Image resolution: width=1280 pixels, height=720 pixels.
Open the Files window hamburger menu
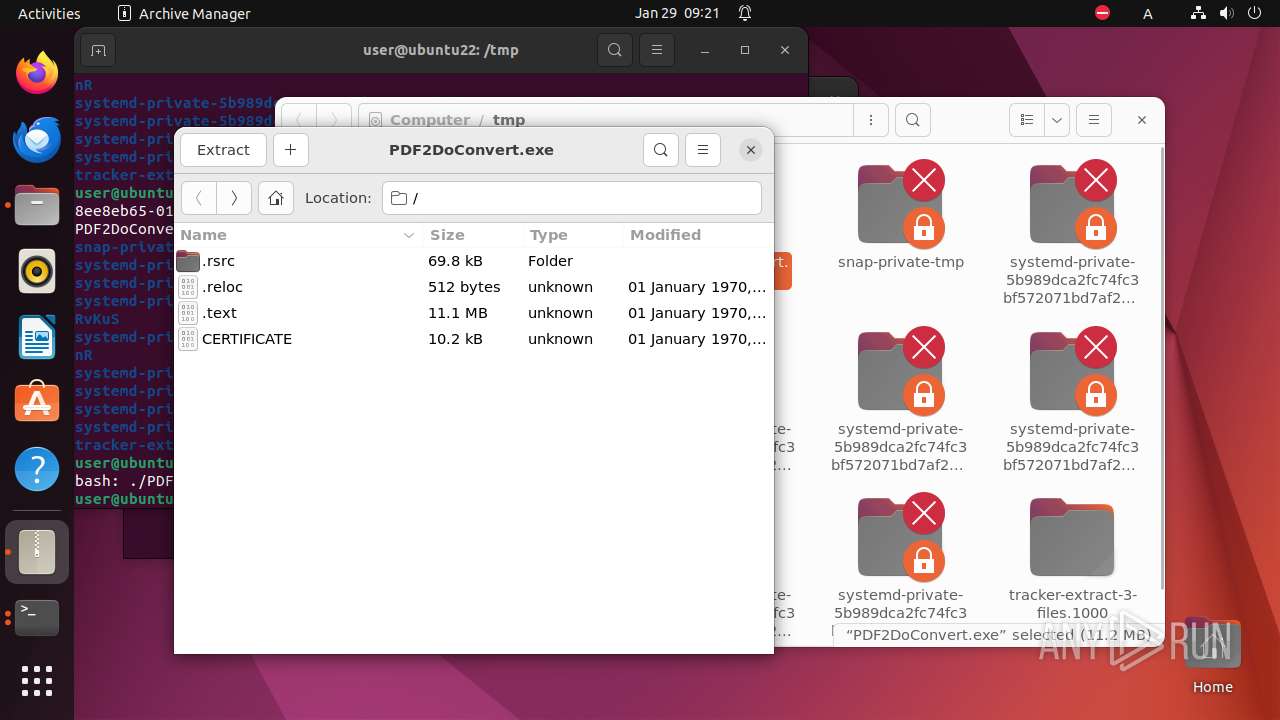(x=1094, y=120)
